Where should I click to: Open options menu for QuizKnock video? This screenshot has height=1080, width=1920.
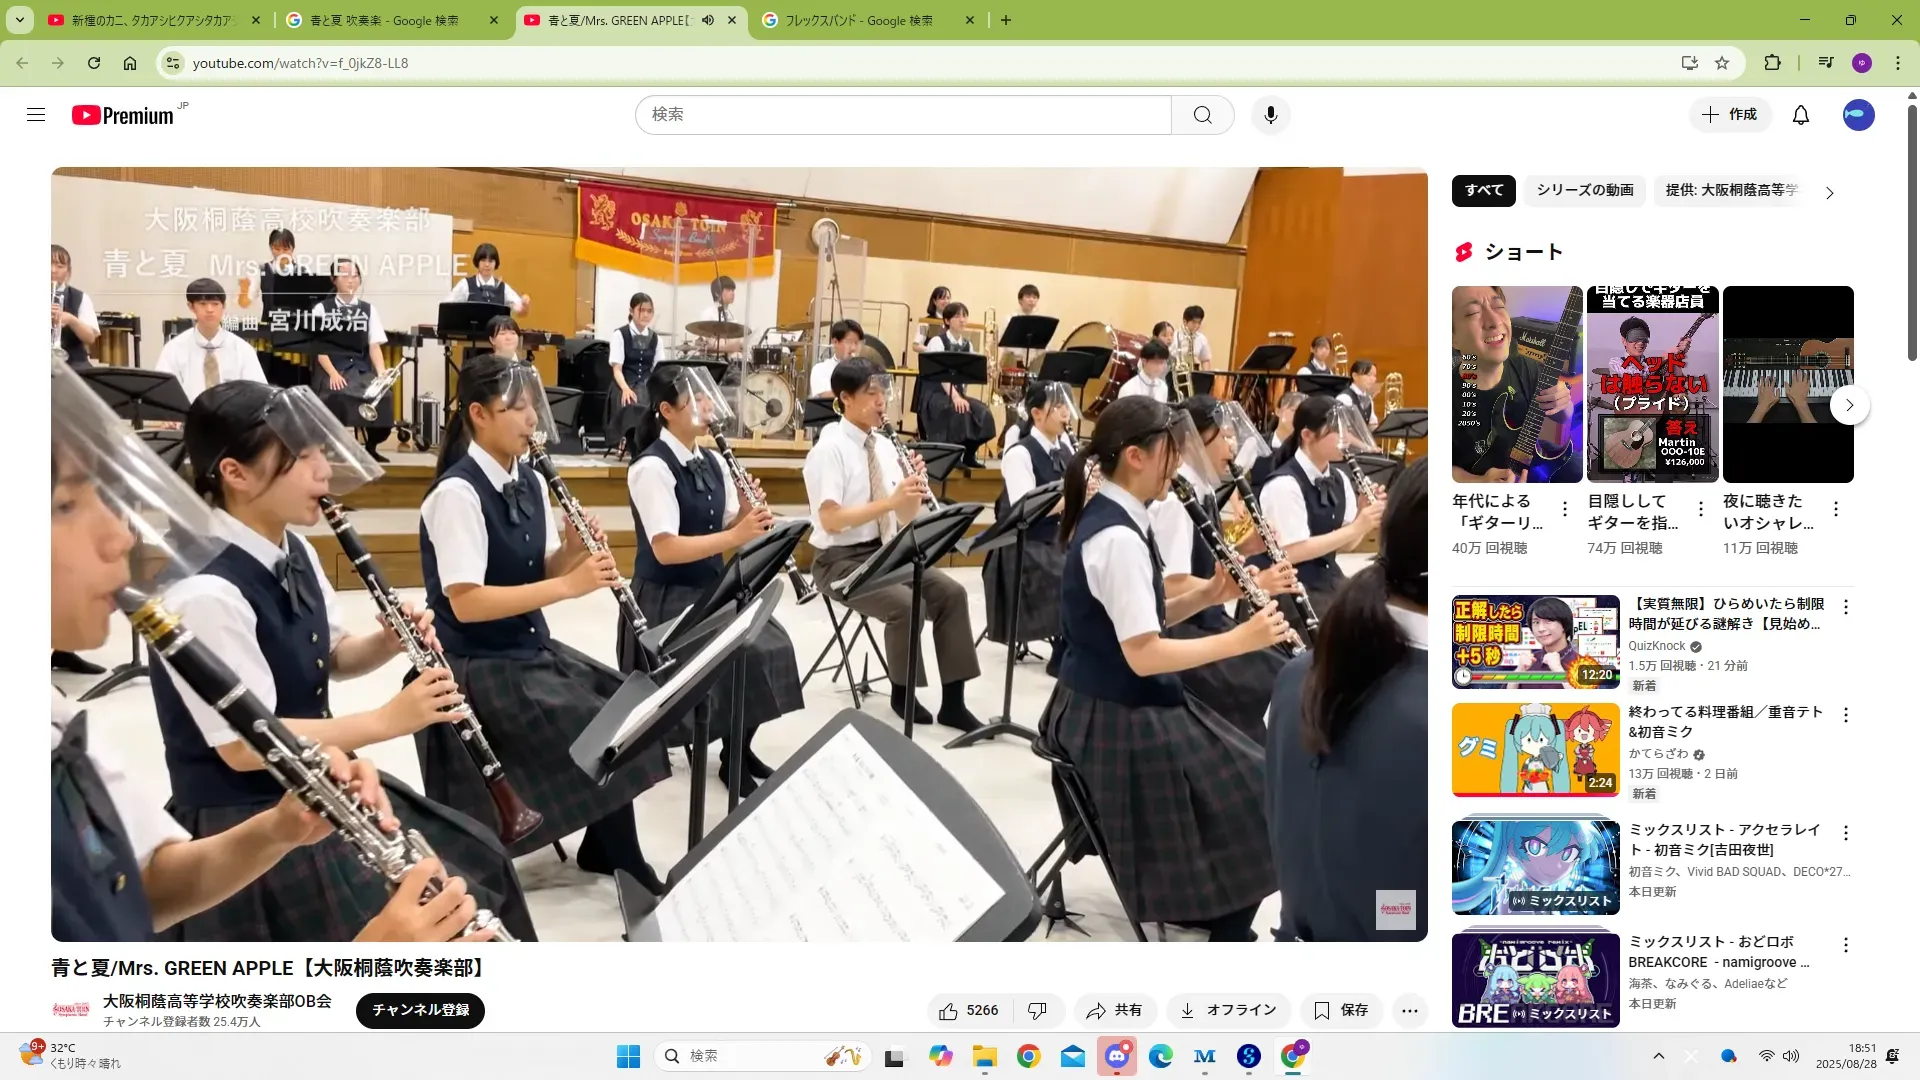click(1845, 607)
